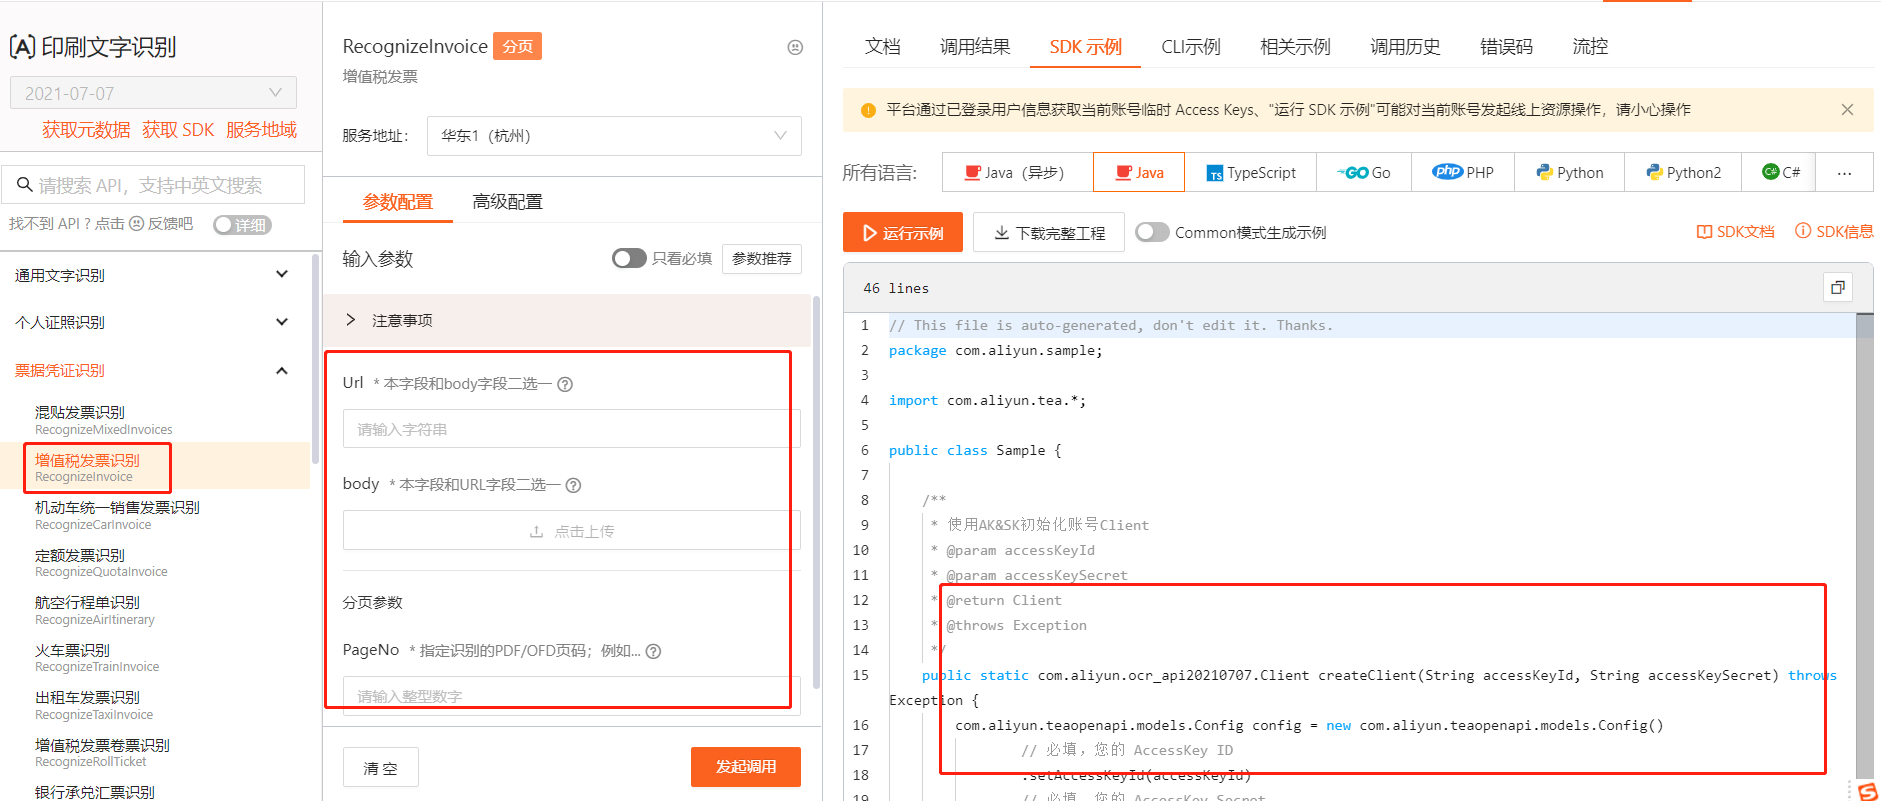Open SDK信息 info link

click(1834, 232)
